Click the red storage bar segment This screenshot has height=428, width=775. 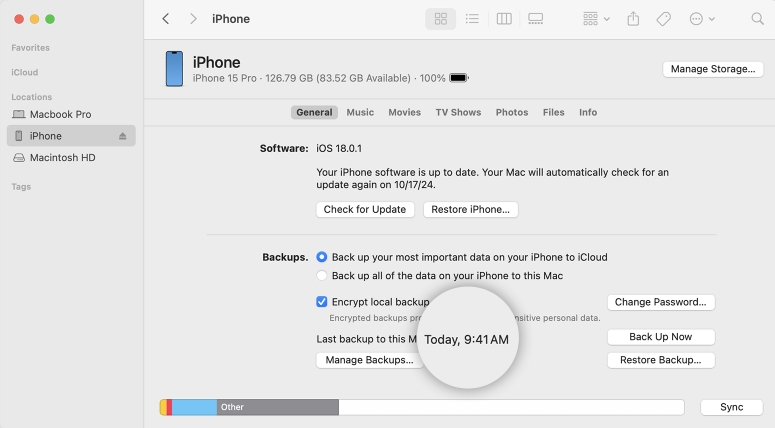(170, 407)
